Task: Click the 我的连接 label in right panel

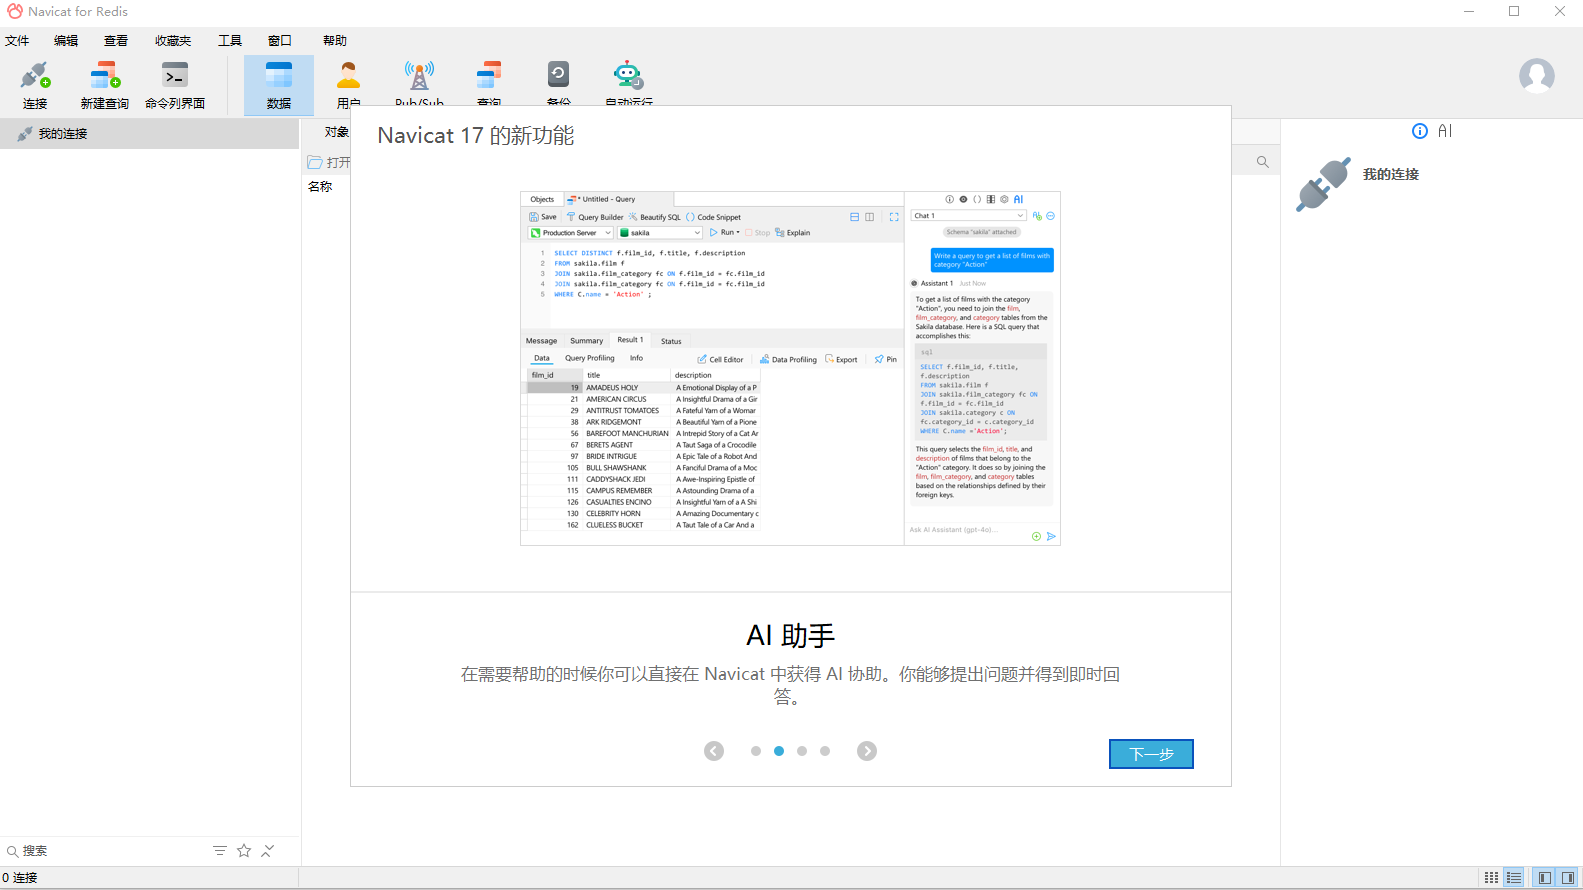Action: [1391, 174]
